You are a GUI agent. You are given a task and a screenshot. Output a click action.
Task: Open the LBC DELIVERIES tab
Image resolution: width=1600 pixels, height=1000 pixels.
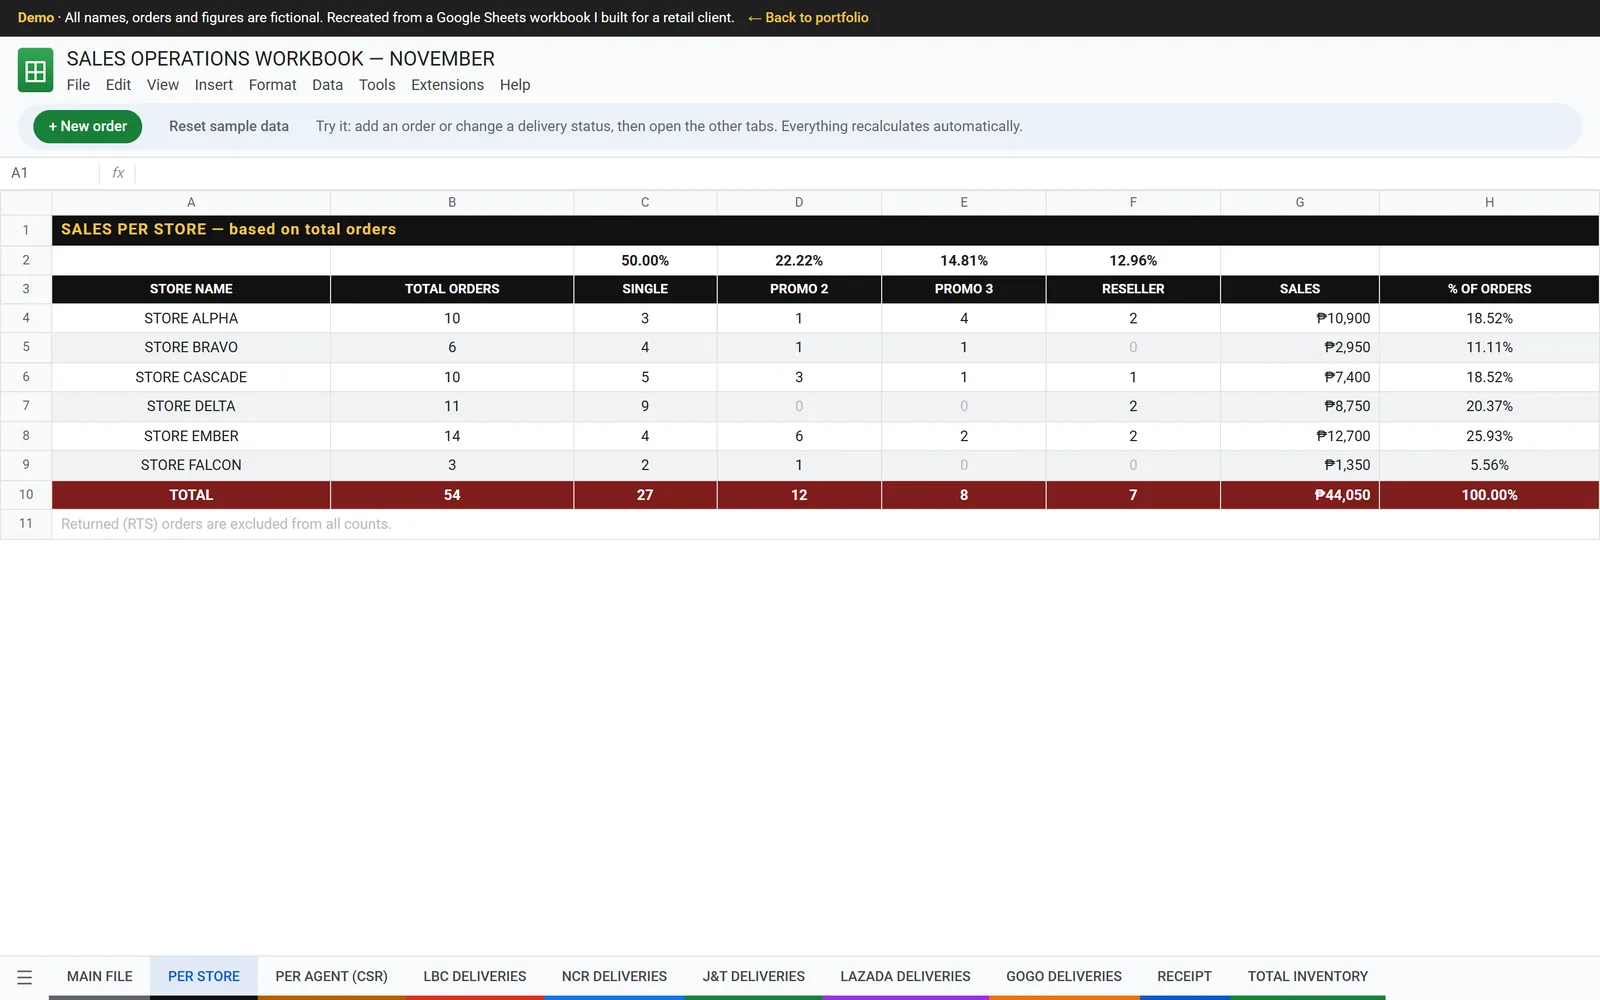(475, 977)
